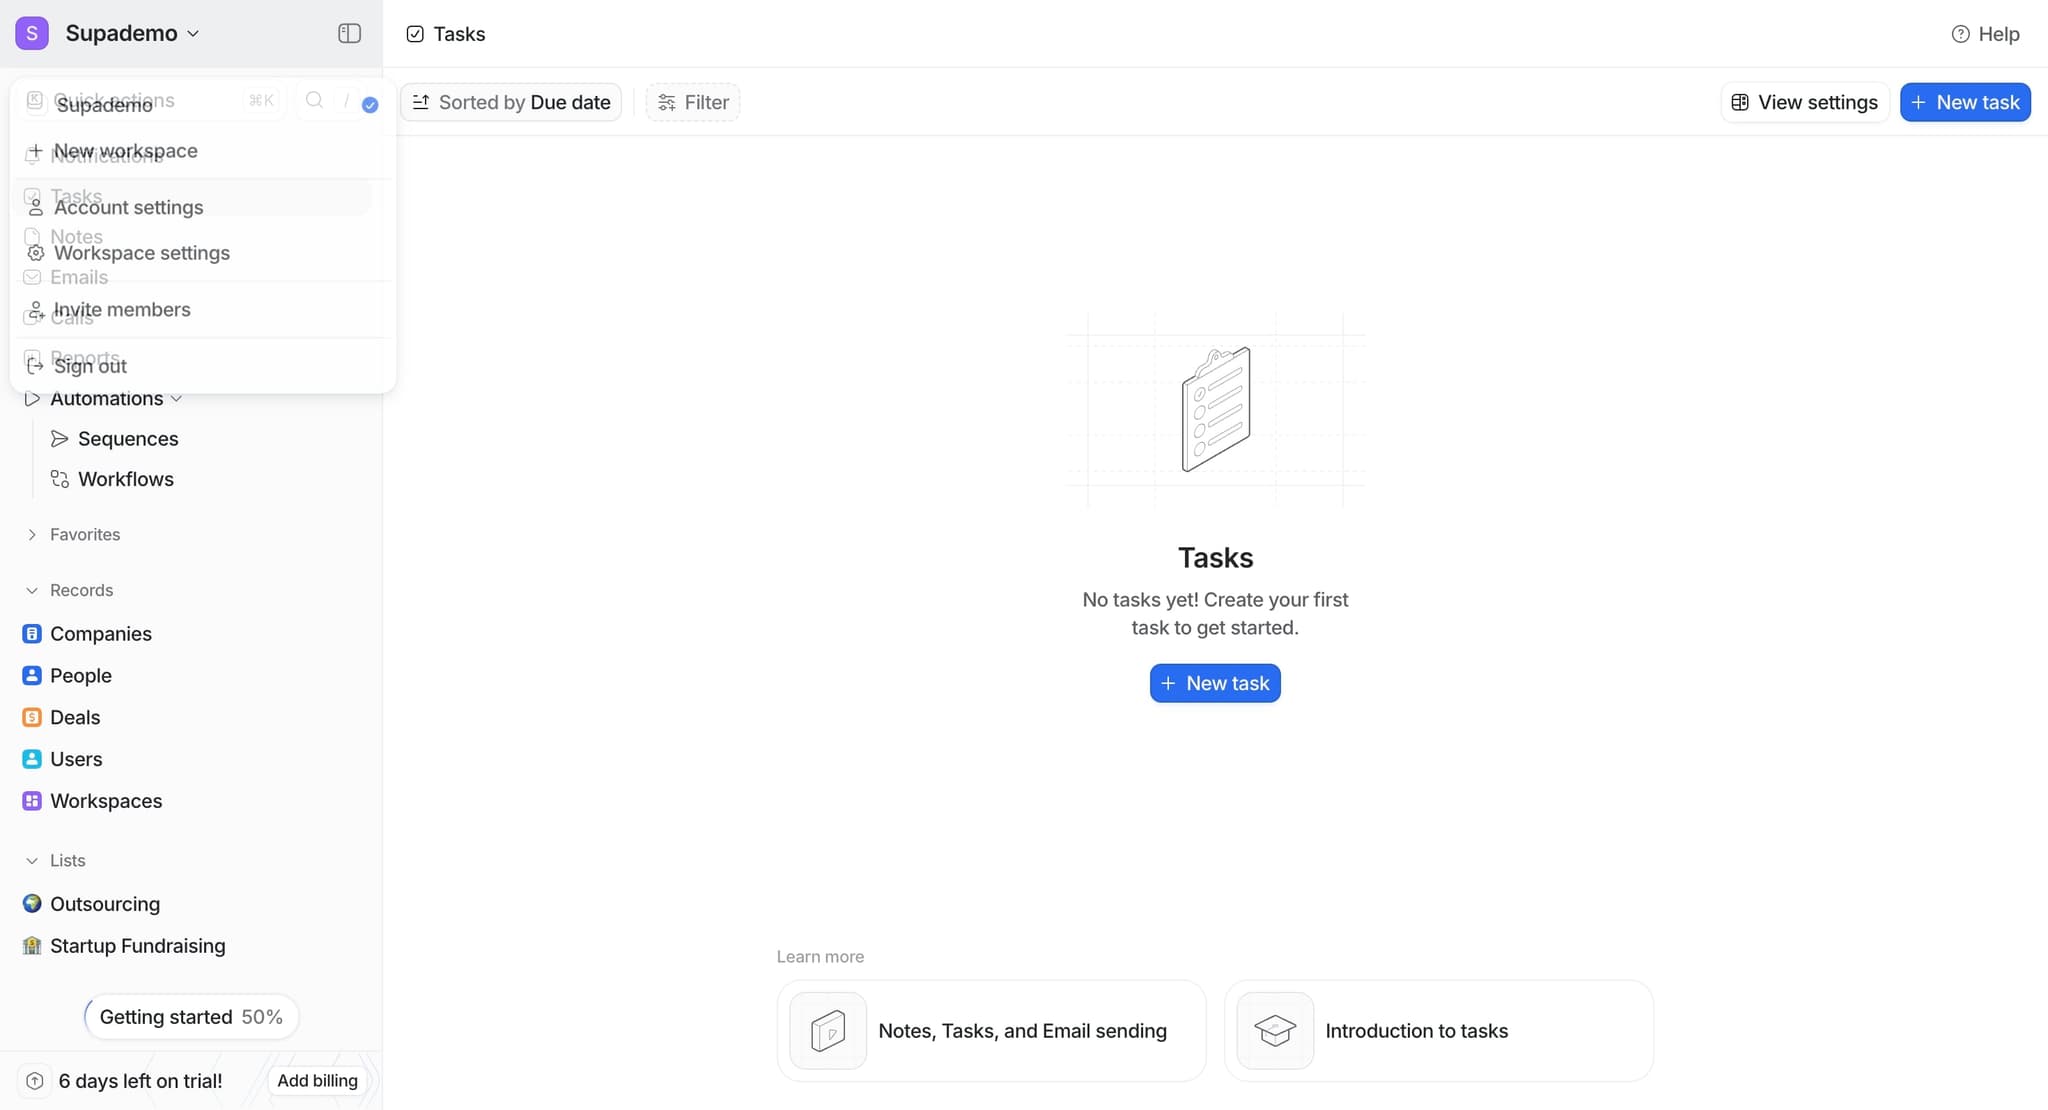Choose Invite members in the menu
This screenshot has height=1110, width=2048.
121,309
